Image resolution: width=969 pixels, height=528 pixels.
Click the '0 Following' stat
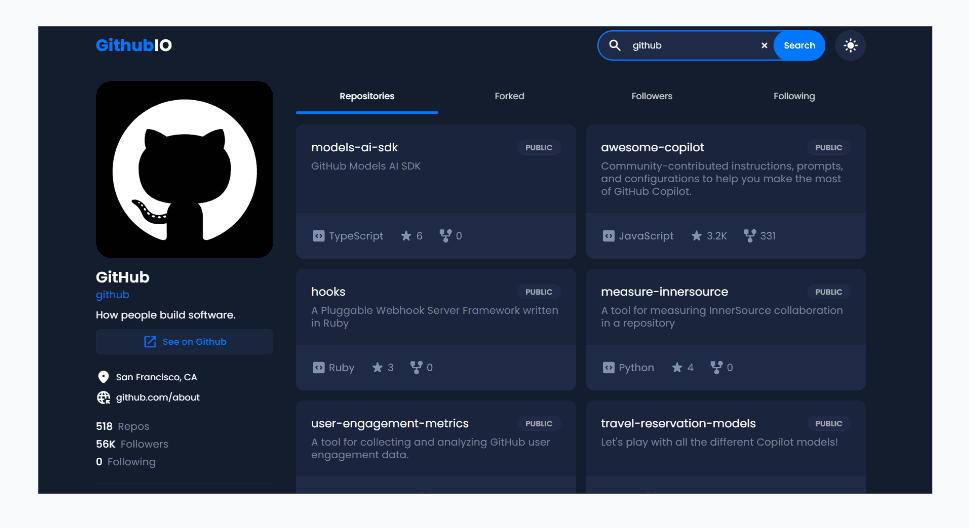tap(125, 462)
